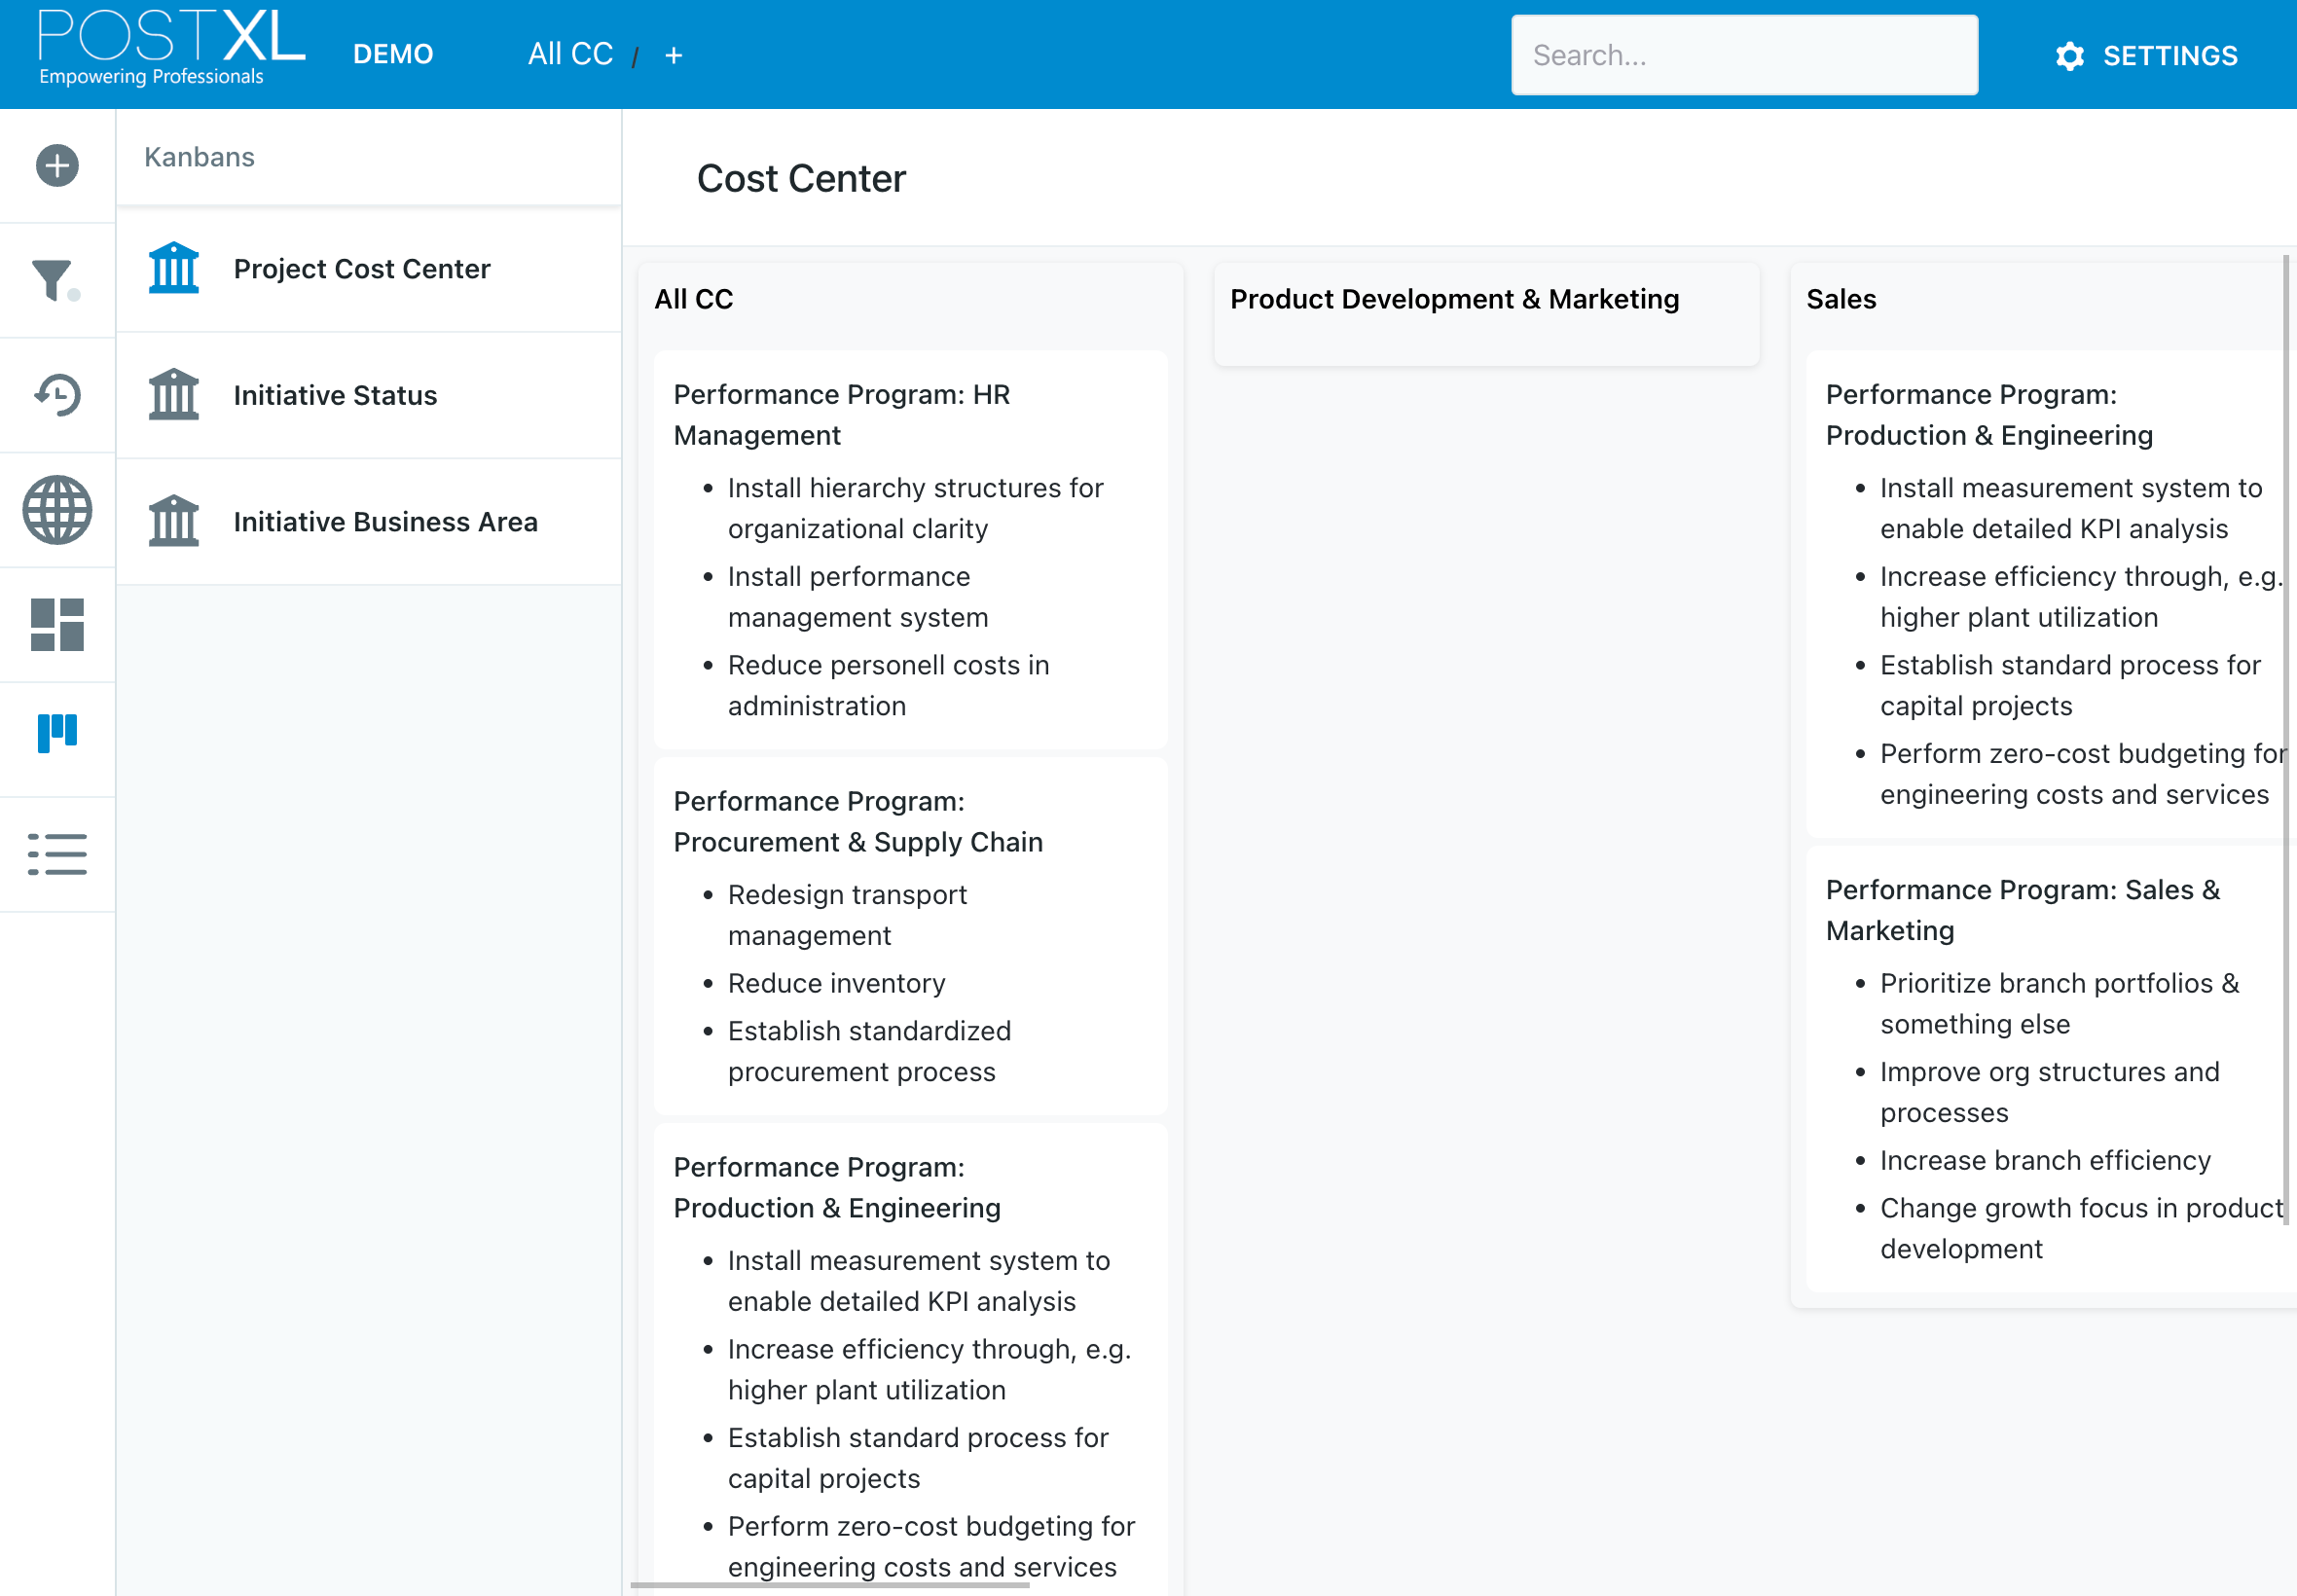Click the globe icon in sidebar
Screen dimensions: 2297x1596
tap(57, 510)
